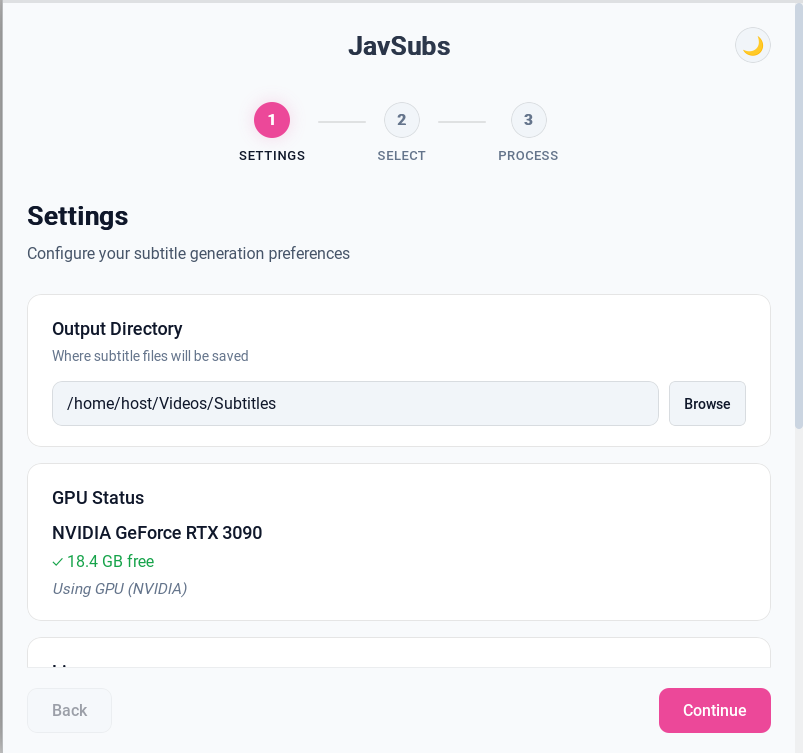Screen dimensions: 803x753
Task: Open the Browse dialog for output directory
Action: tap(706, 403)
